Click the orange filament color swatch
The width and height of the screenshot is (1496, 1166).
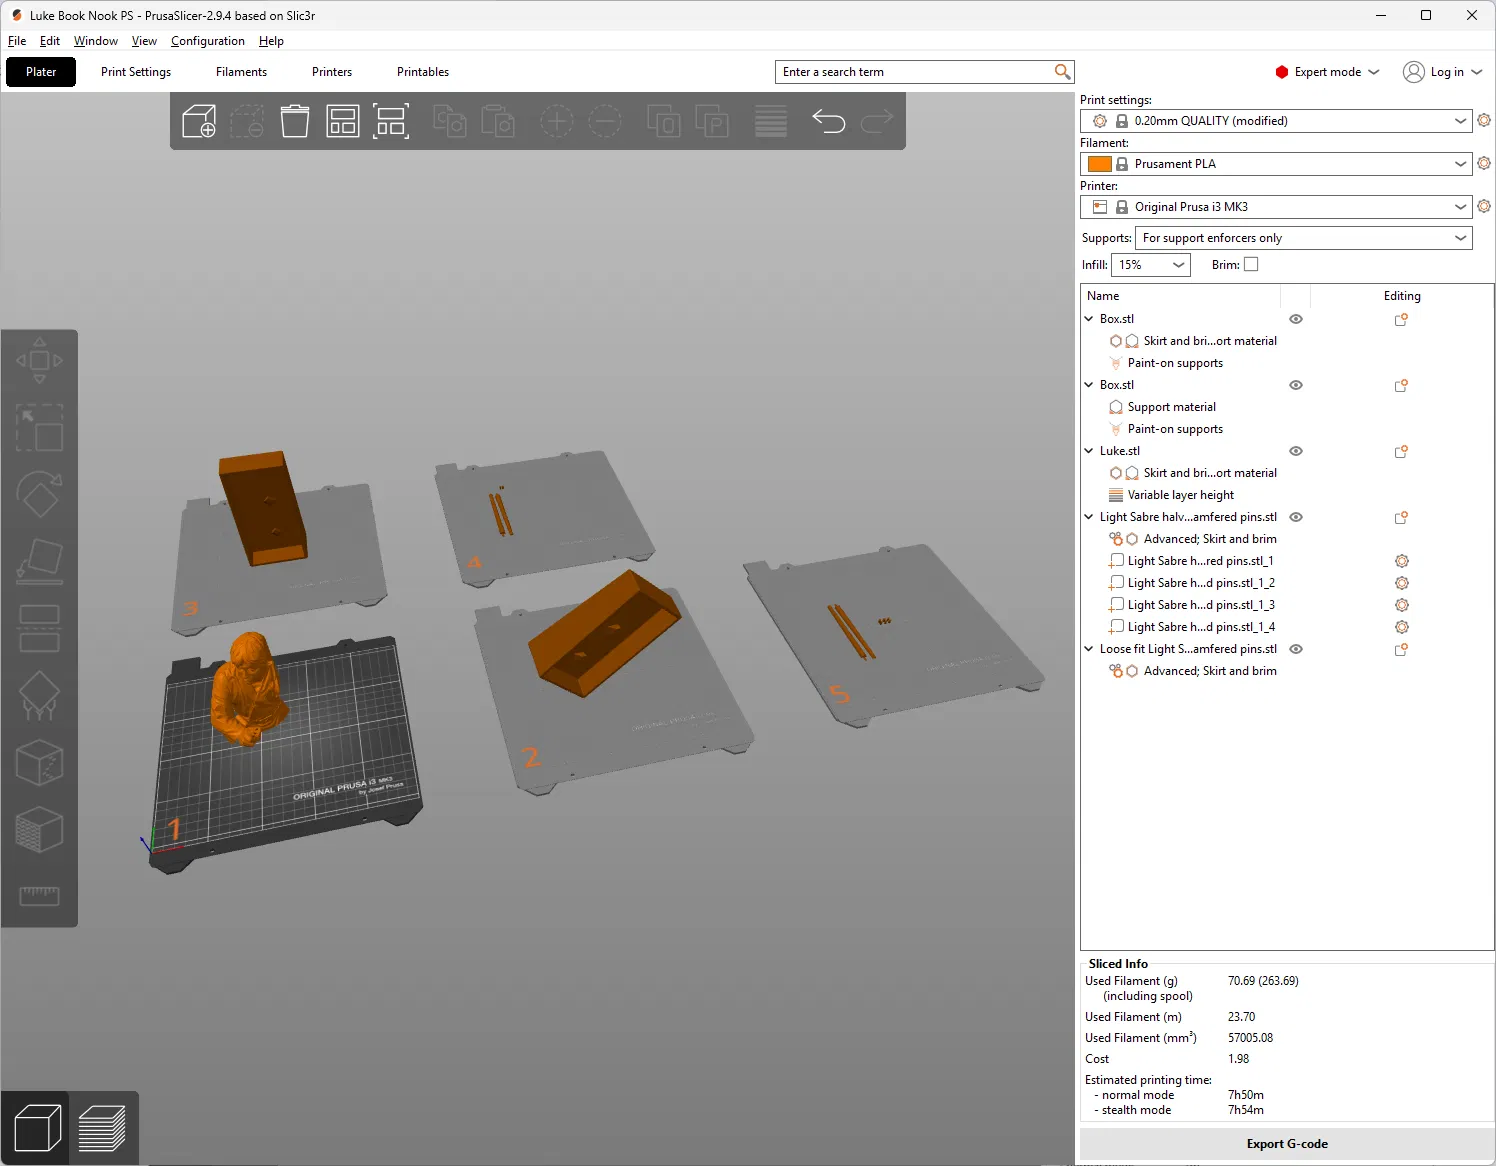click(x=1100, y=164)
